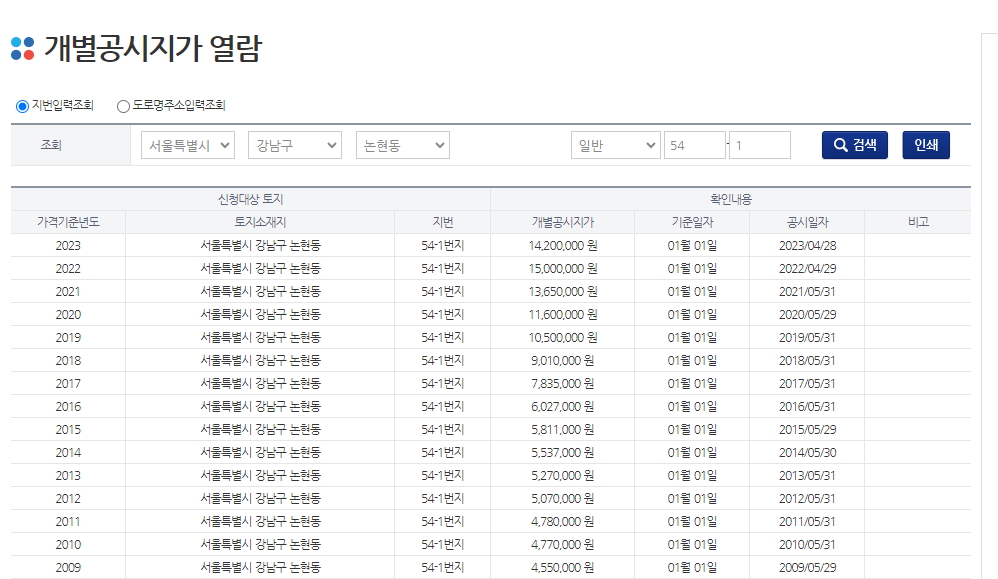Click the 신청대상 토지 header cell
Screen dimensions: 998x579
pyautogui.click(x=247, y=197)
